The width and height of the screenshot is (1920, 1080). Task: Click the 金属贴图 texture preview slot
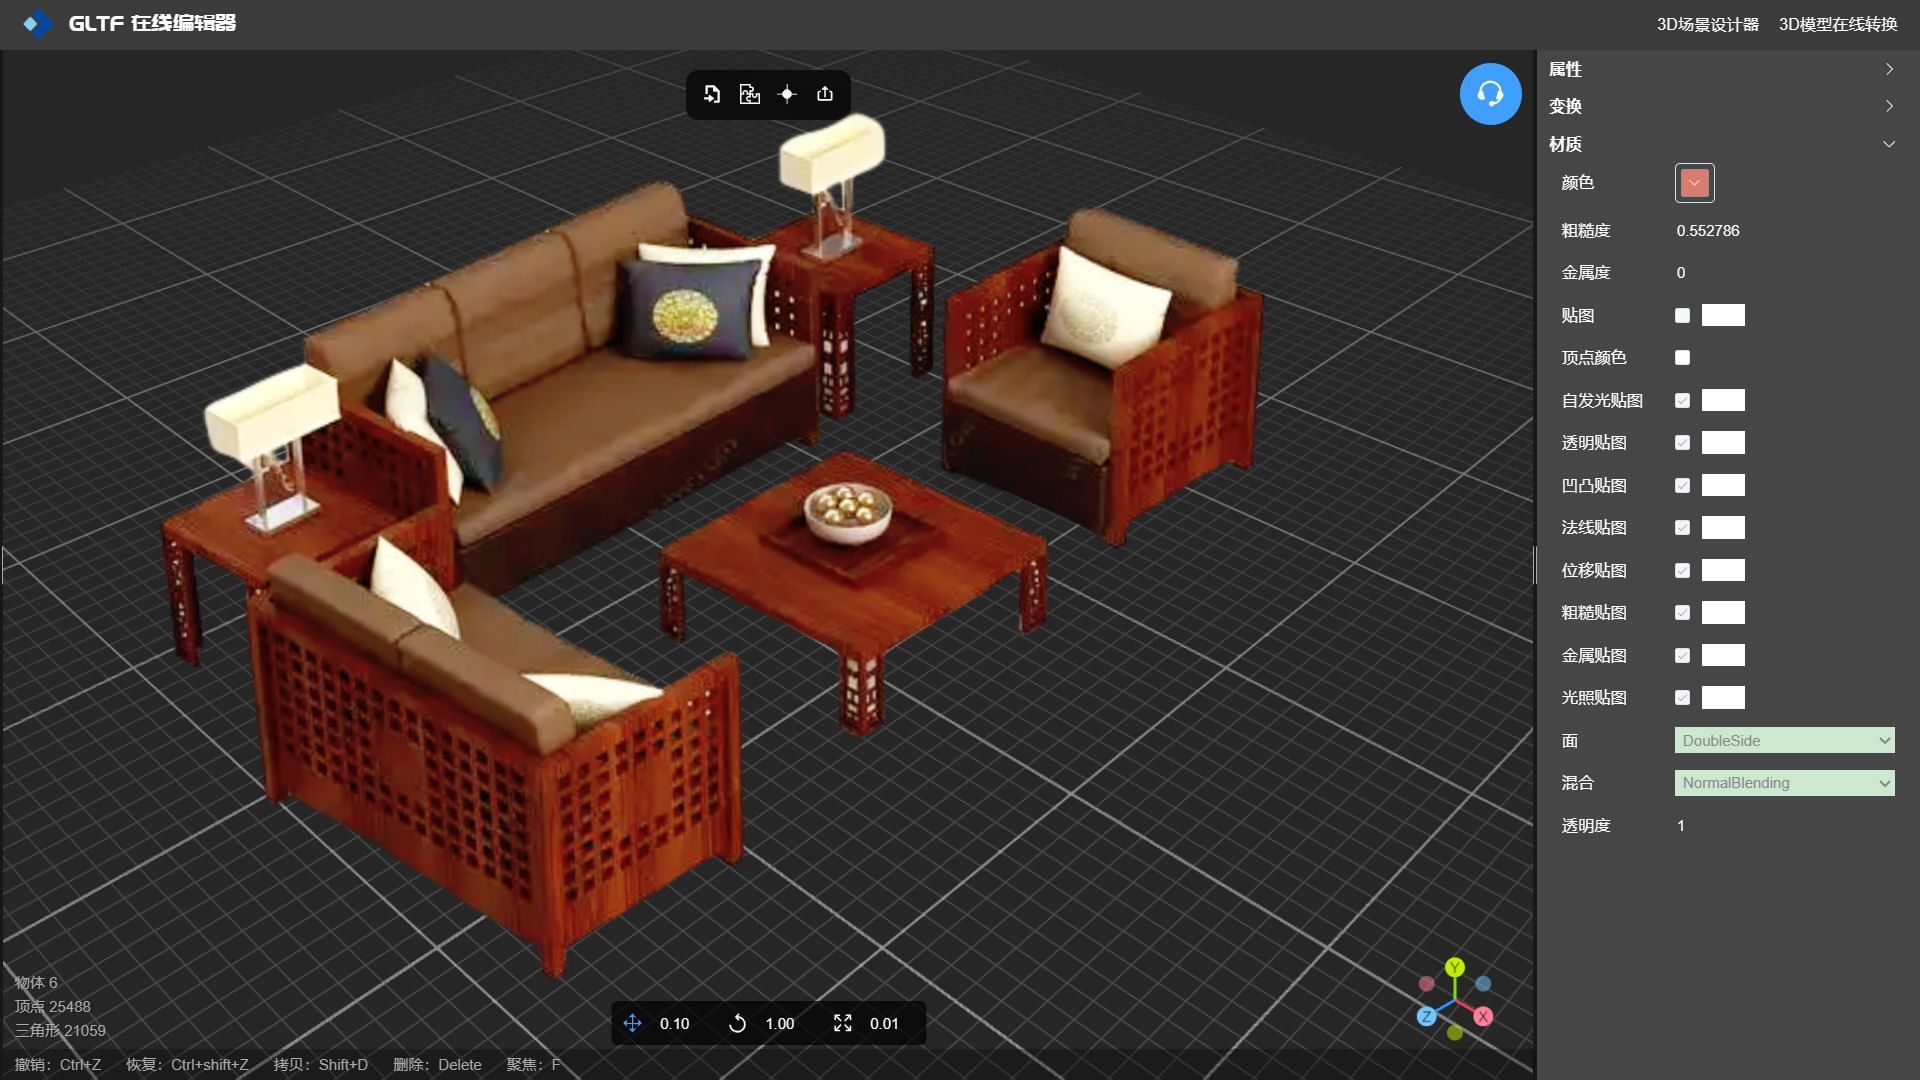pos(1723,655)
